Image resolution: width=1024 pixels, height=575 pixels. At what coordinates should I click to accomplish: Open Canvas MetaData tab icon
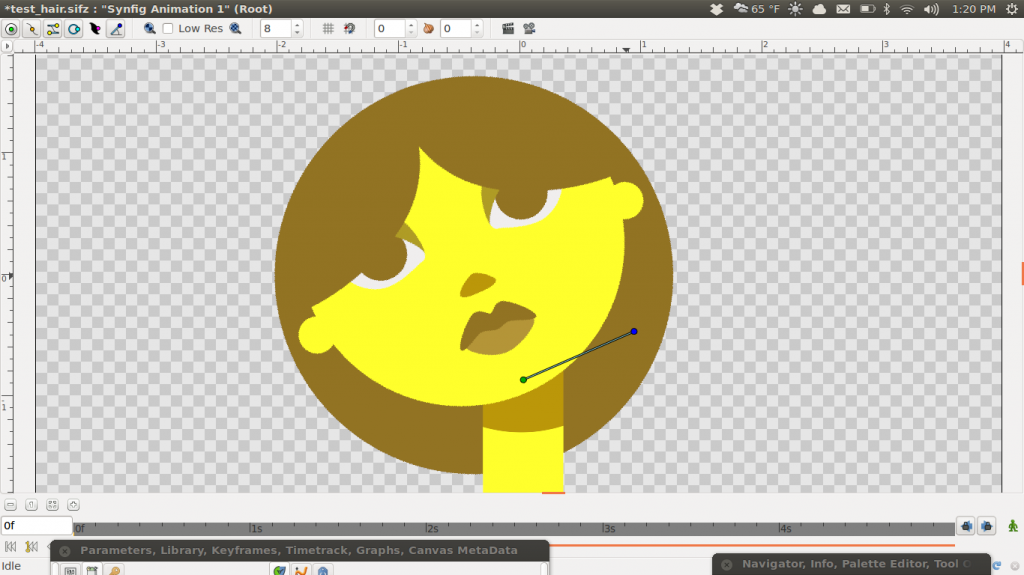[323, 570]
